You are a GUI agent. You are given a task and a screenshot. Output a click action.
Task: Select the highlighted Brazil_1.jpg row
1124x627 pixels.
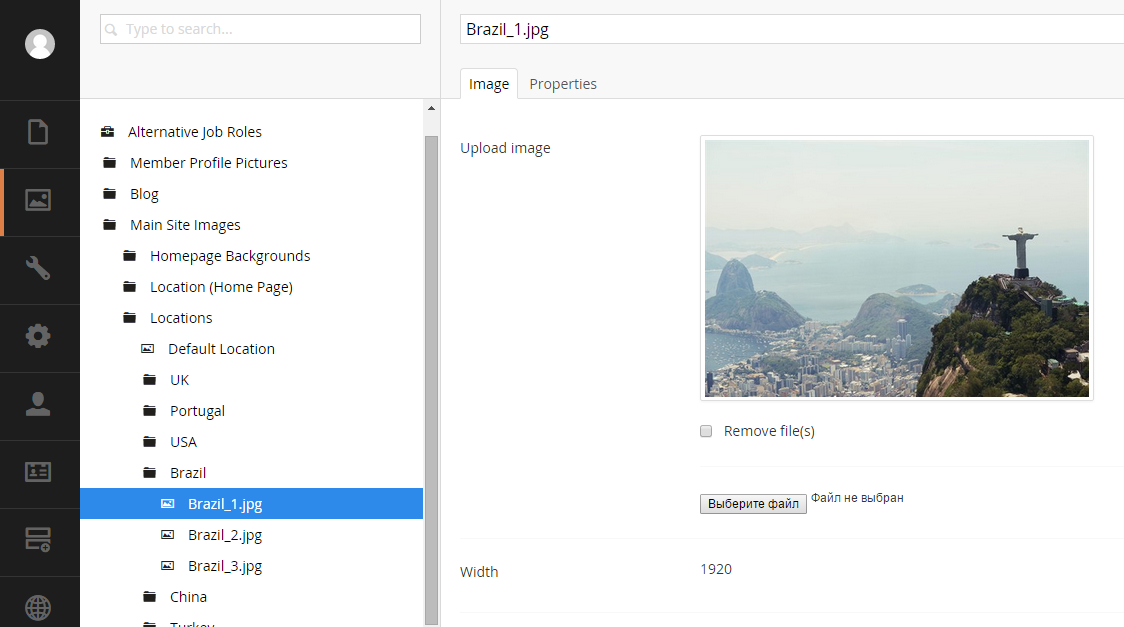252,504
